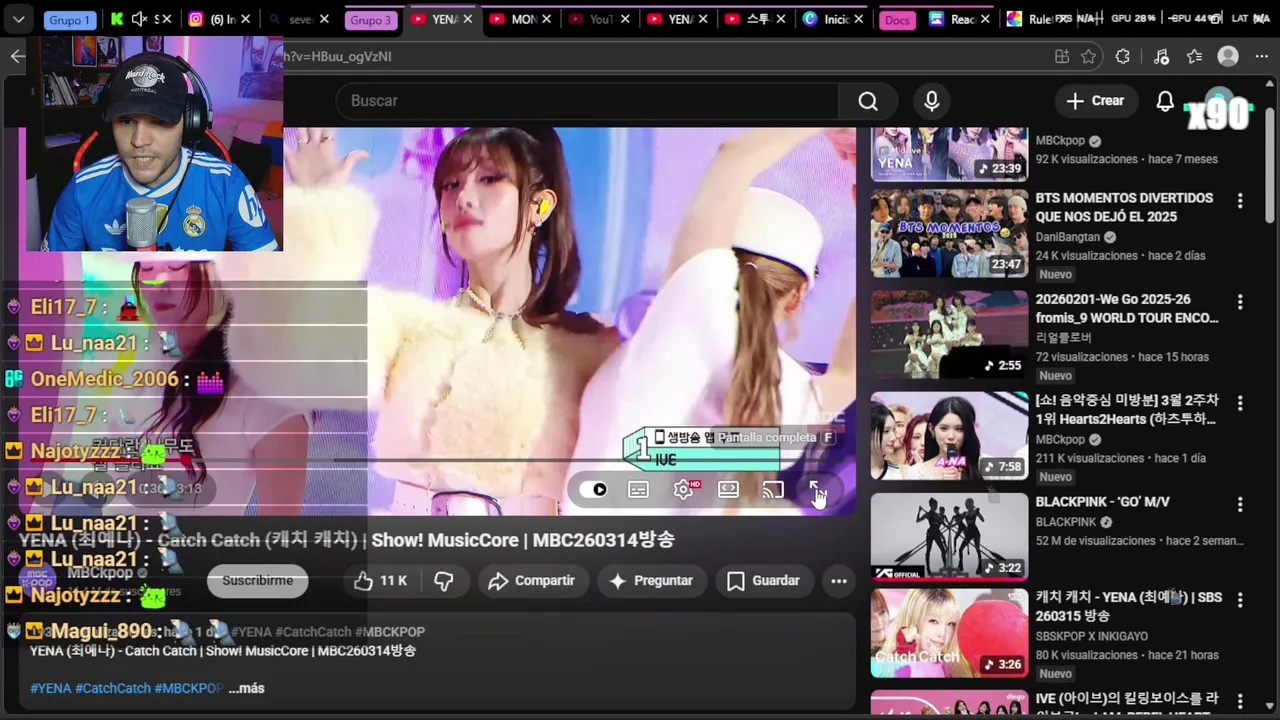This screenshot has width=1280, height=720.
Task: Open the DaniBangtan channel link
Action: pos(1068,237)
